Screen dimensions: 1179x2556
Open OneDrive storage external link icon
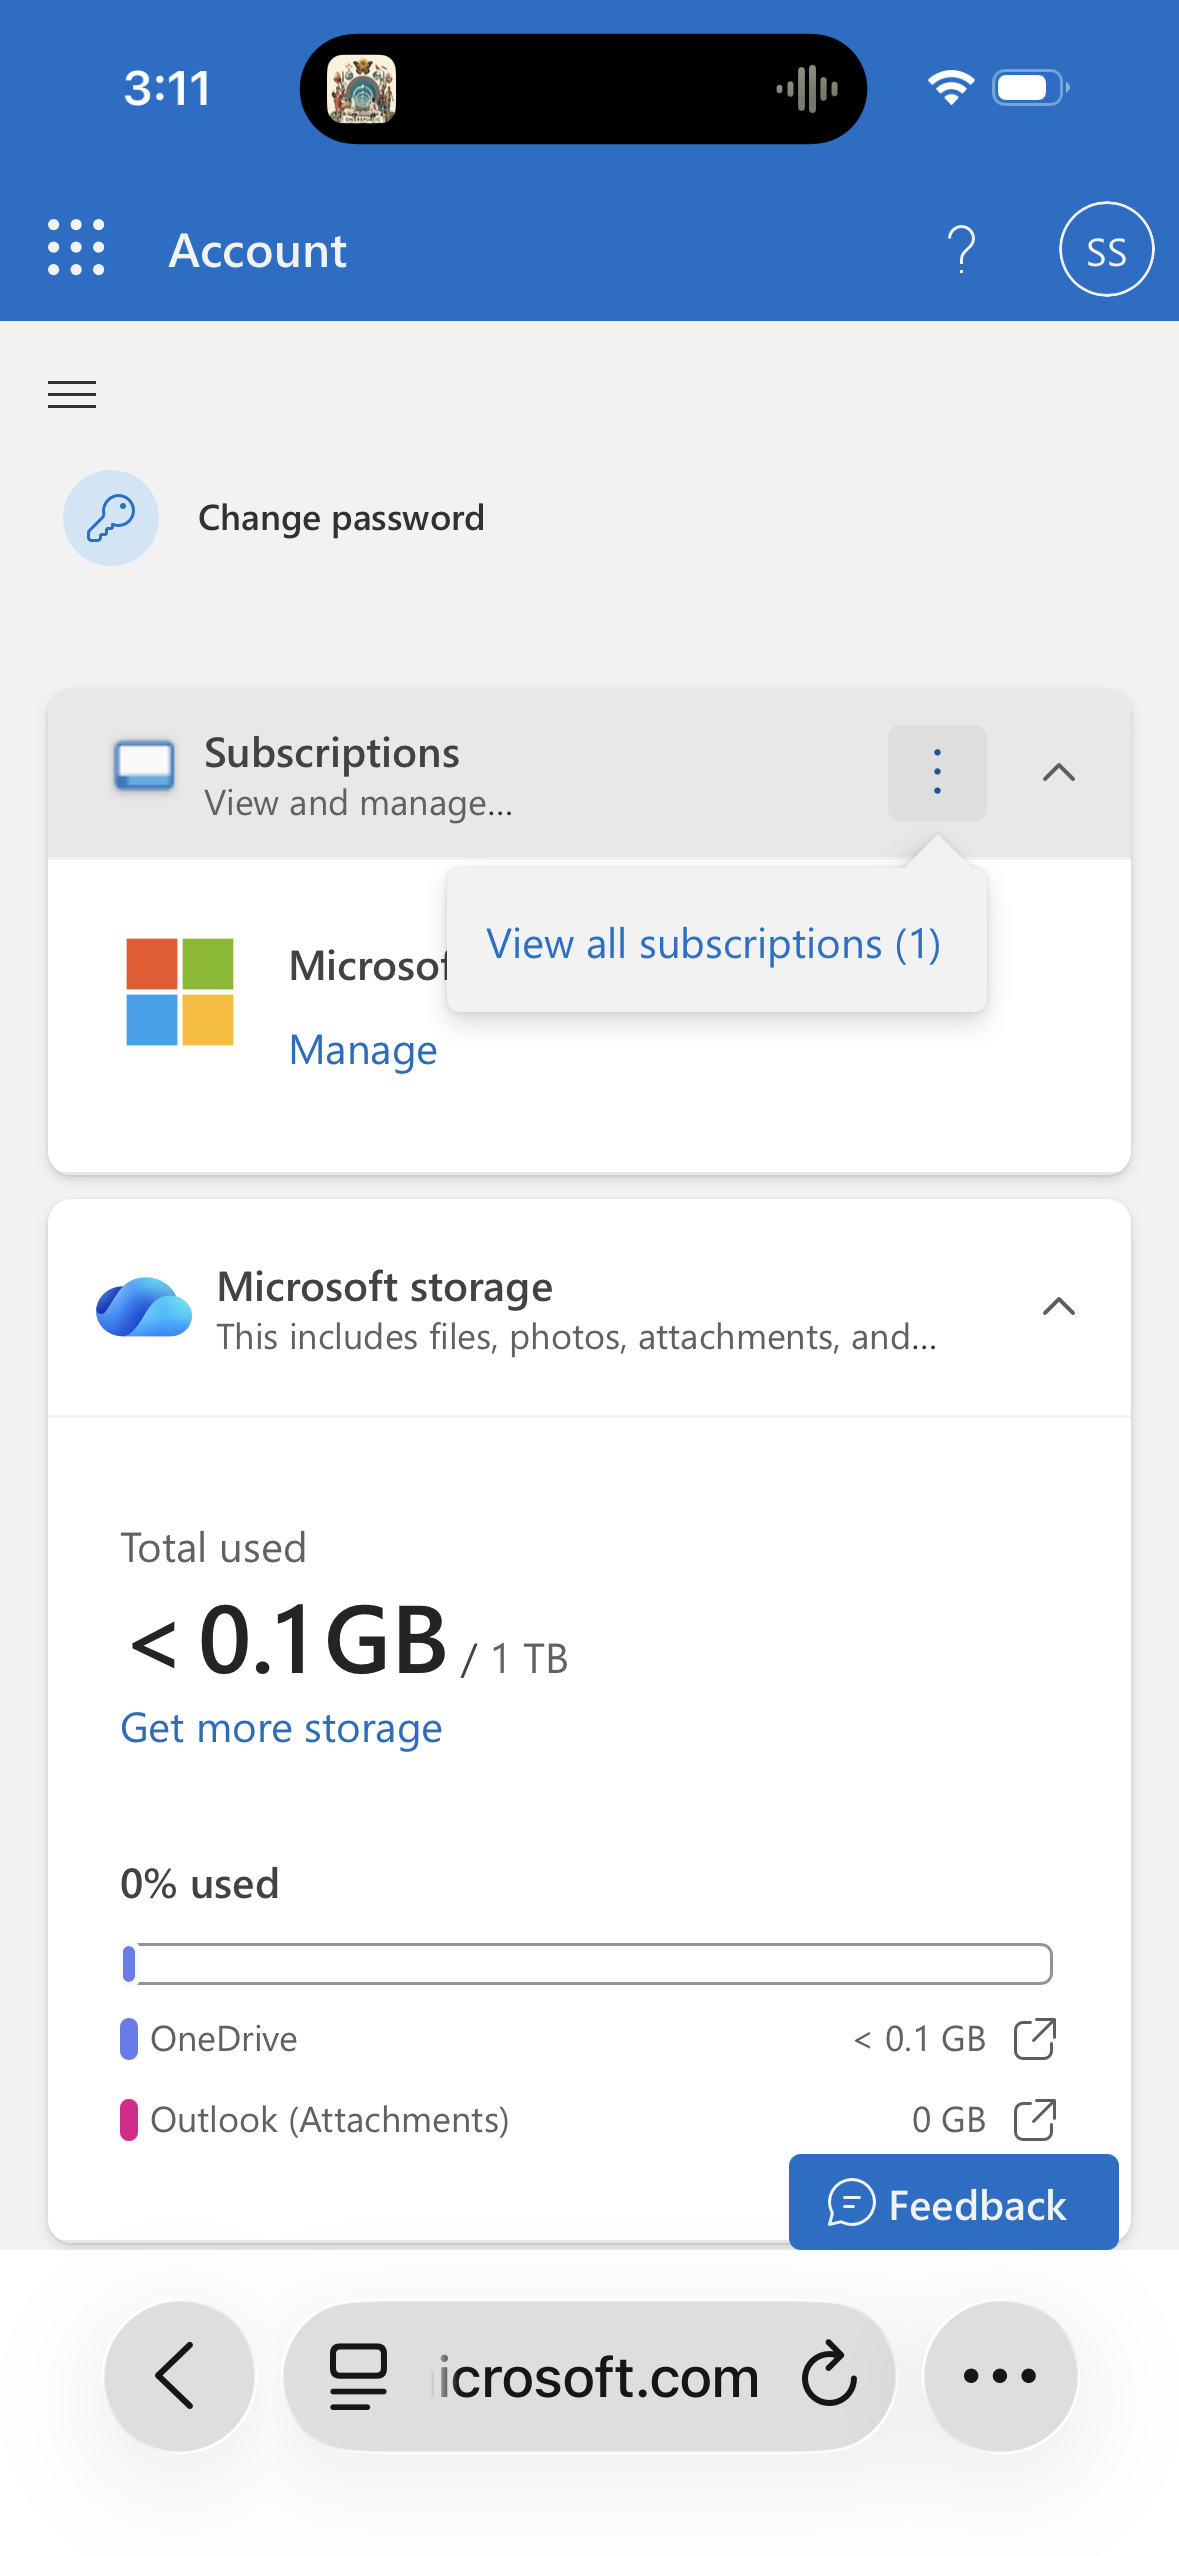(1035, 2039)
